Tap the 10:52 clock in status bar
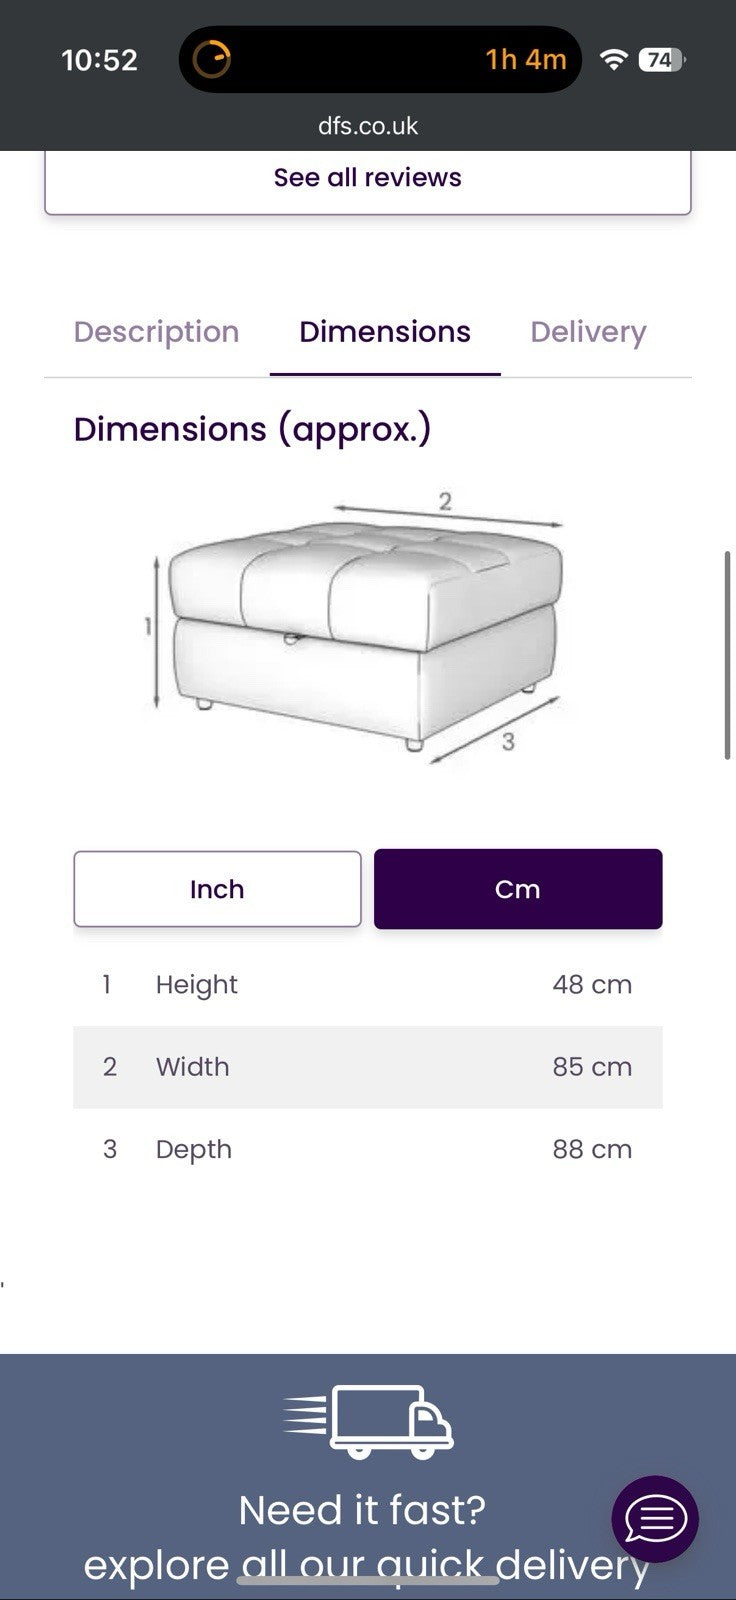 click(99, 60)
